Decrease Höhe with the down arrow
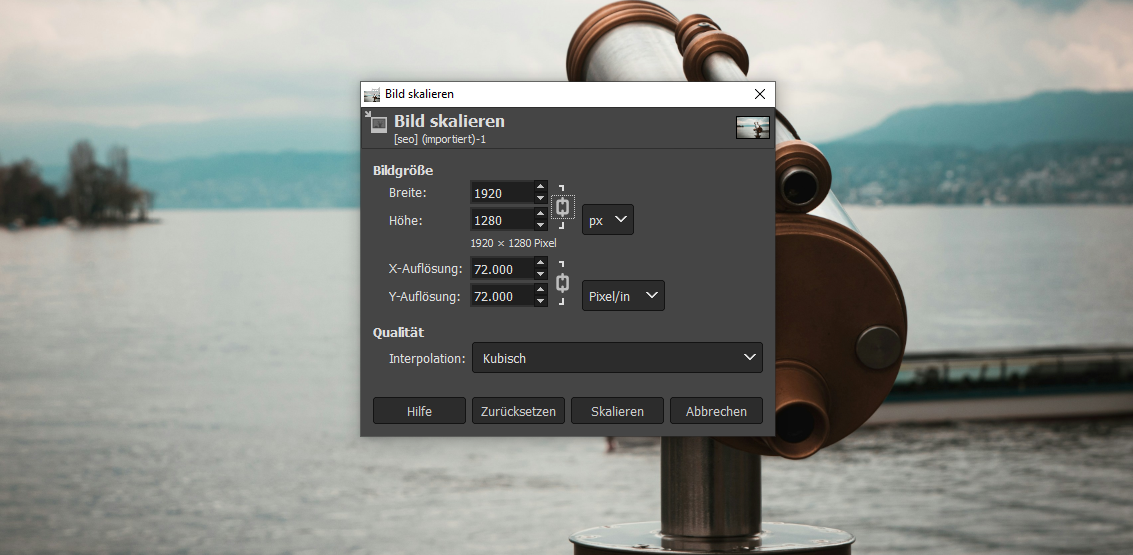The image size is (1133, 555). click(x=540, y=225)
